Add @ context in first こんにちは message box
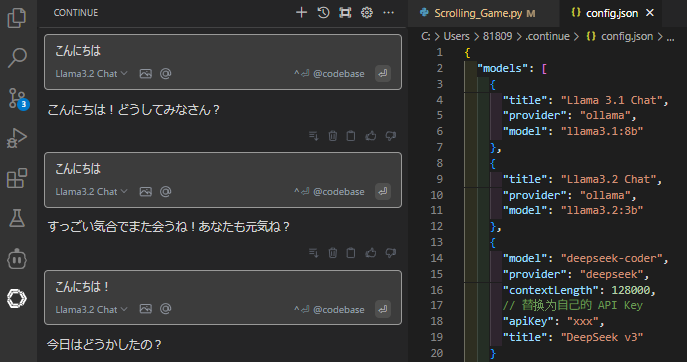Screen dimensions: 687x362 [165, 74]
